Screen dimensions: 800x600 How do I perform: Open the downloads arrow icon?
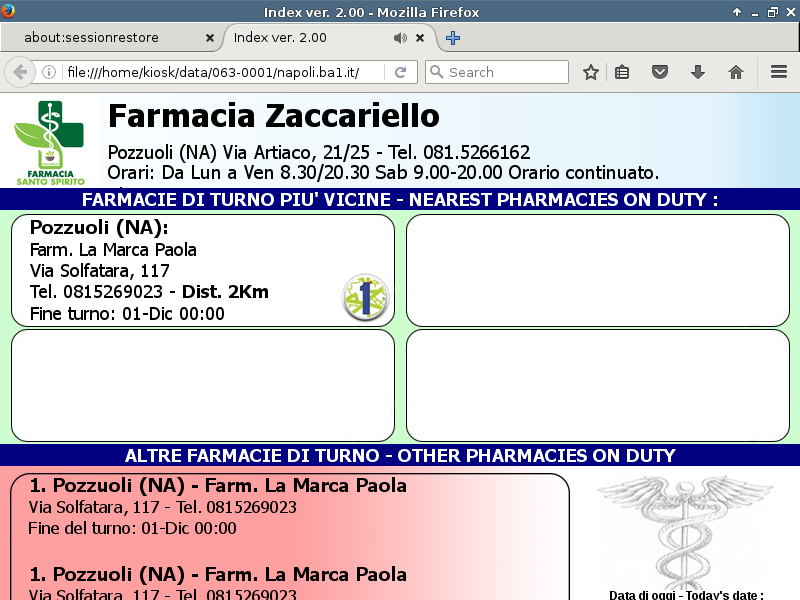coord(698,72)
